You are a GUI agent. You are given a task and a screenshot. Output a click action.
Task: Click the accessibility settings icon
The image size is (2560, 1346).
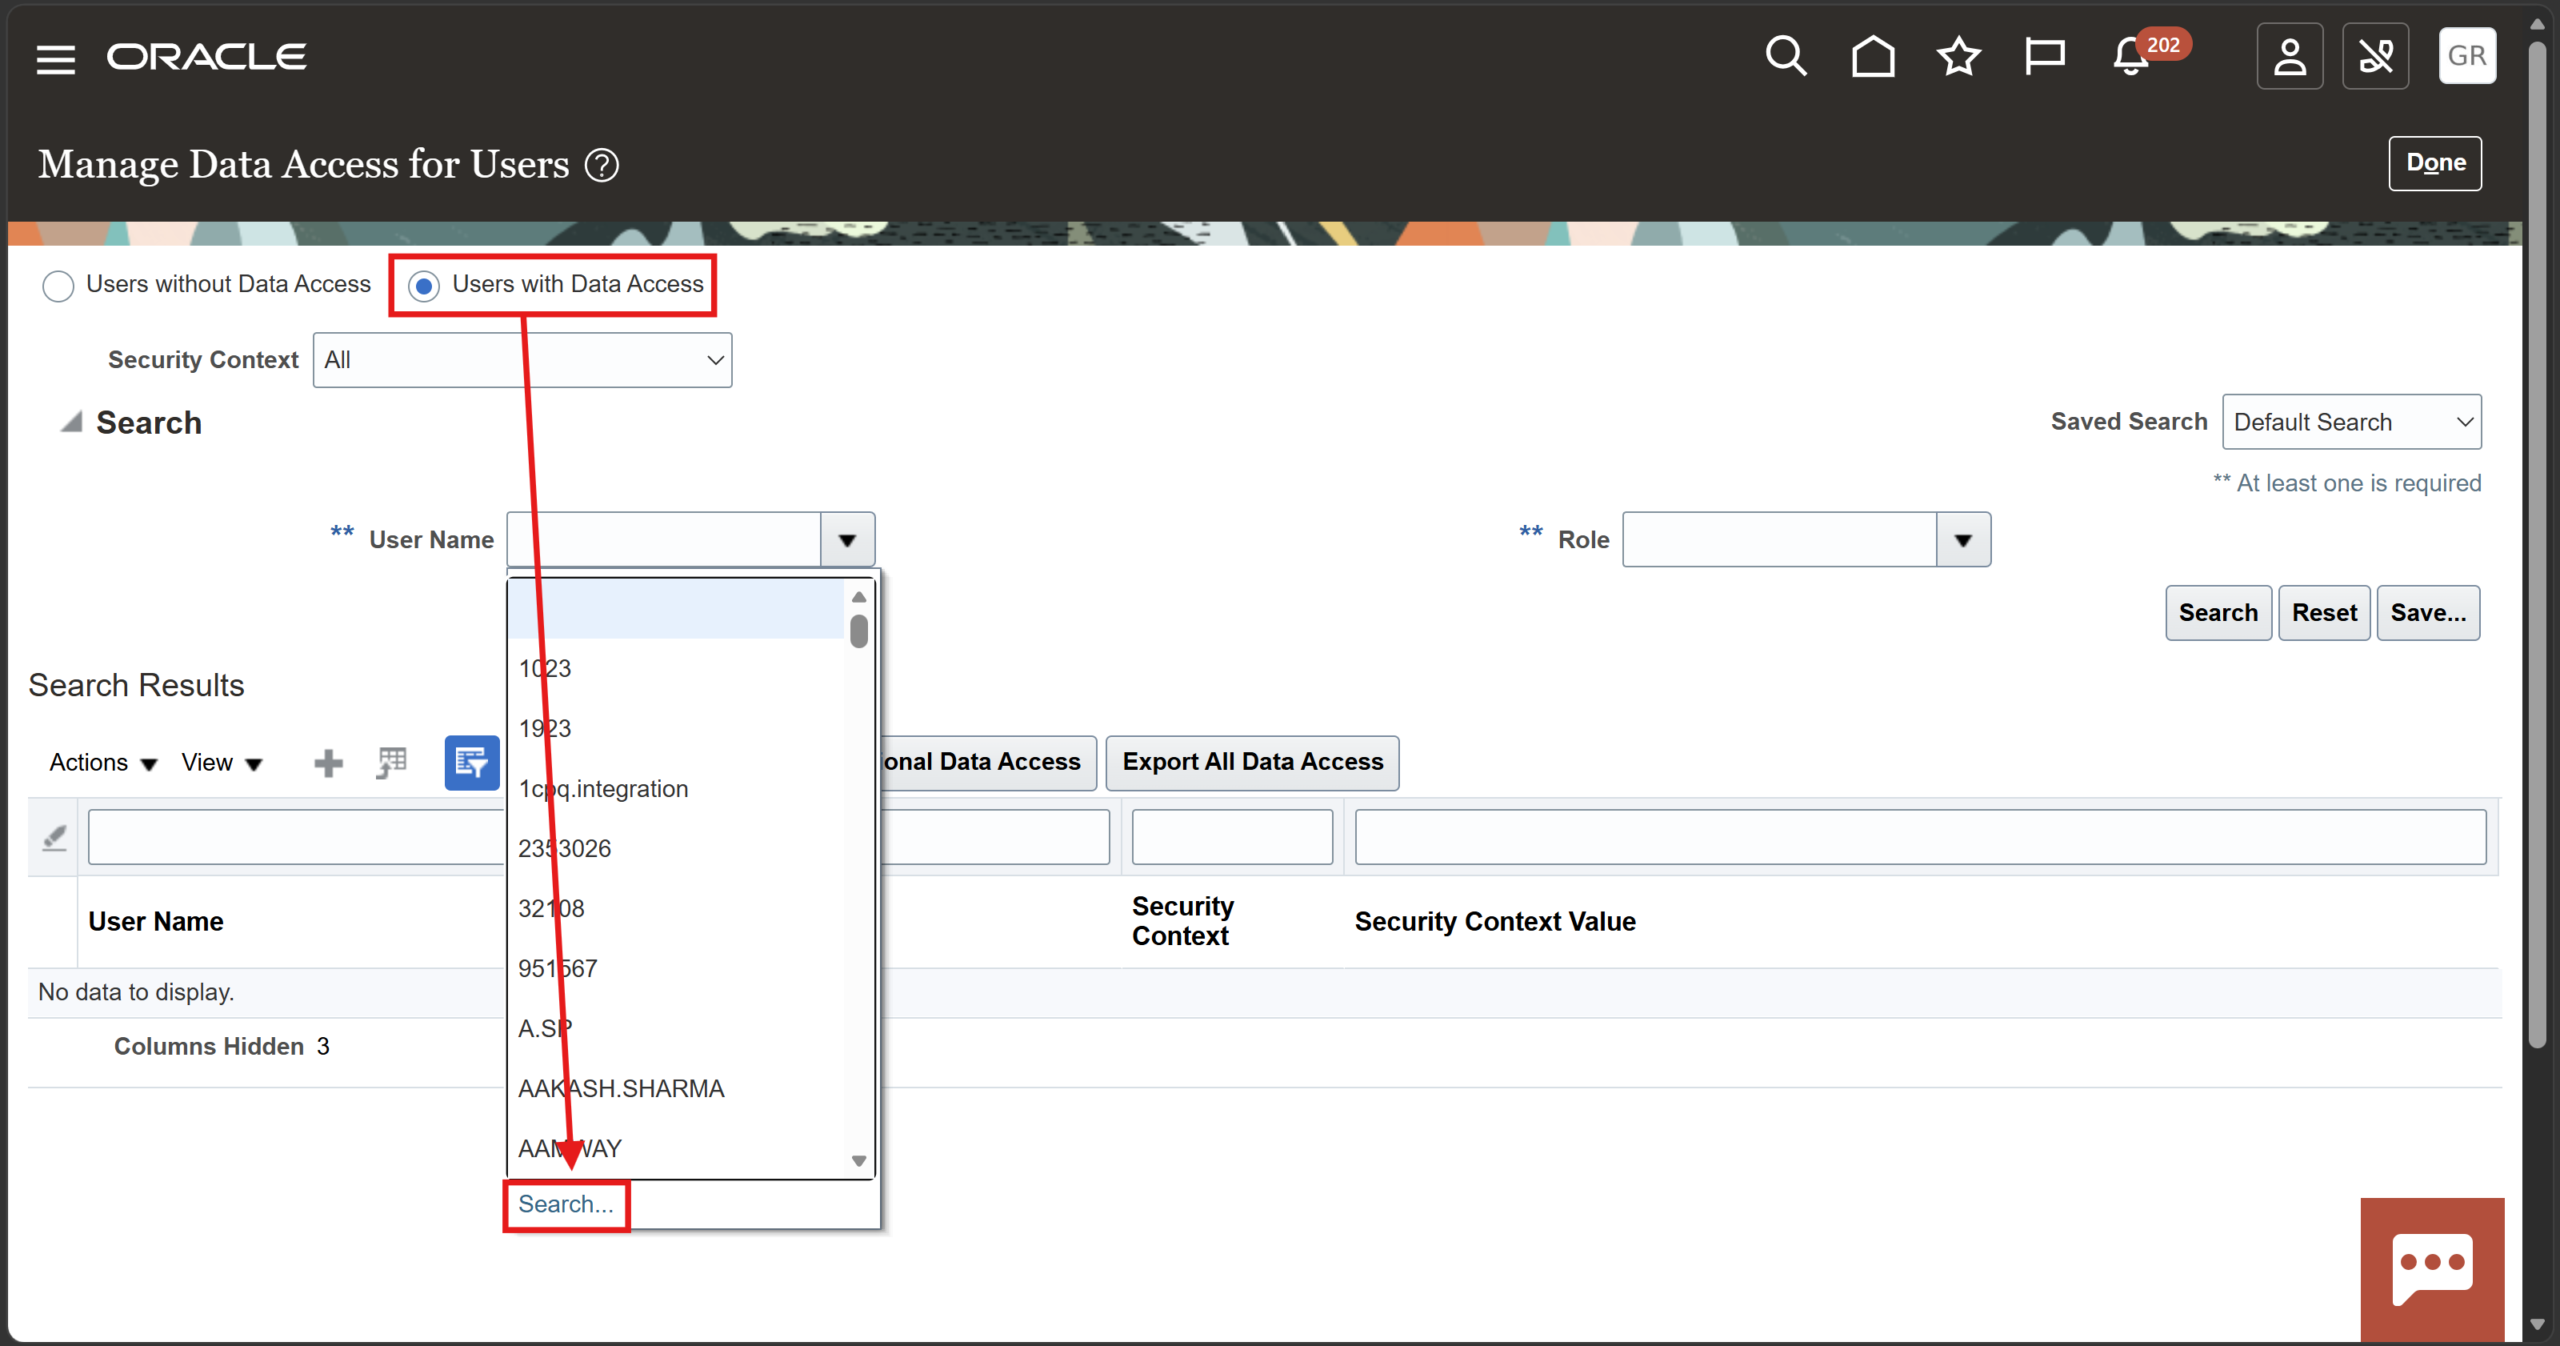[2375, 56]
